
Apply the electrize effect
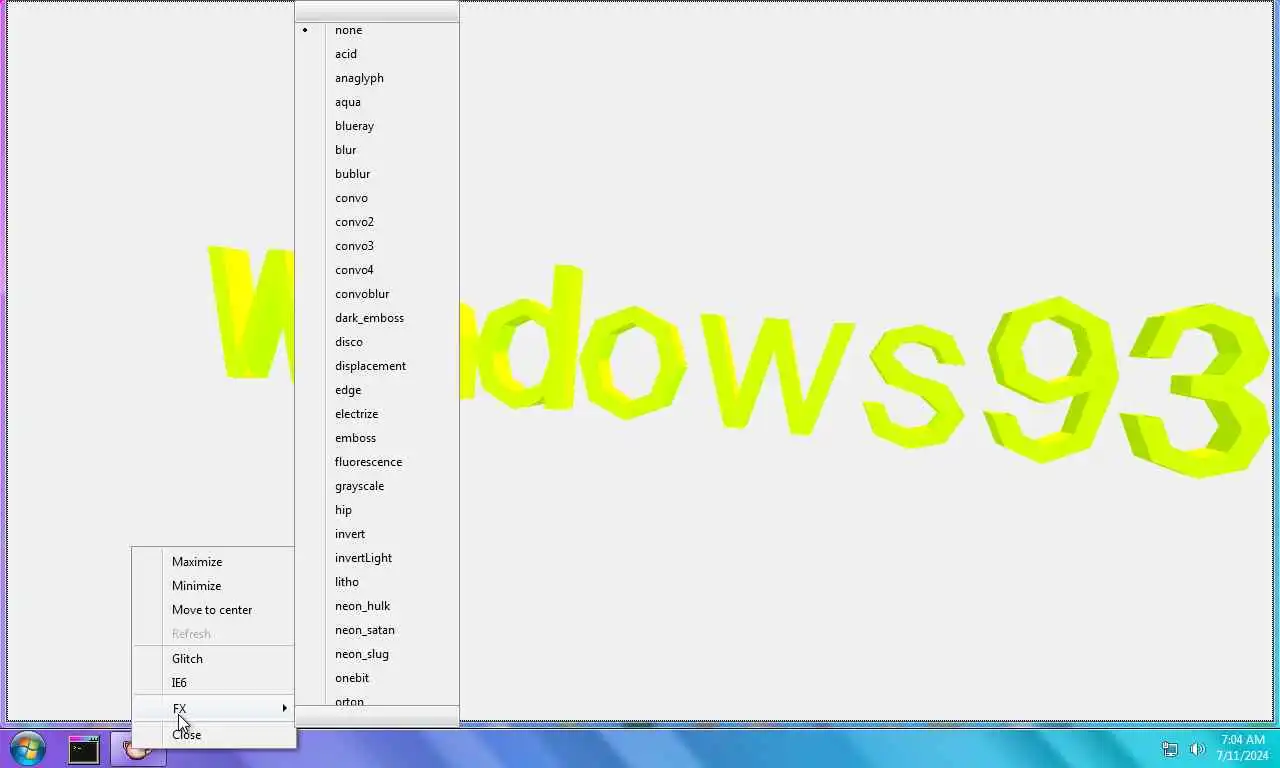click(378, 414)
